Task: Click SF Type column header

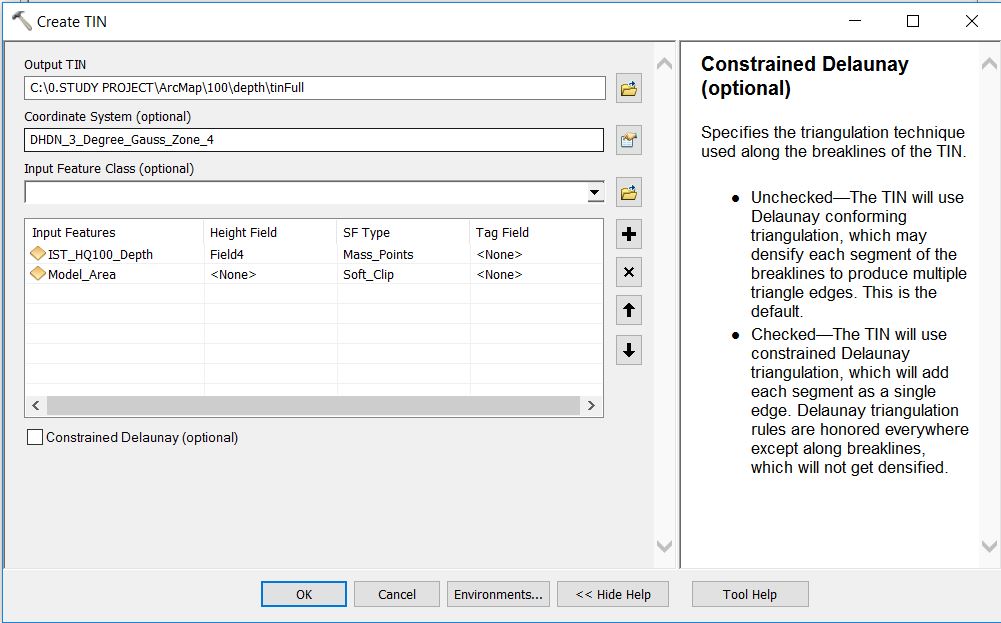Action: [403, 232]
